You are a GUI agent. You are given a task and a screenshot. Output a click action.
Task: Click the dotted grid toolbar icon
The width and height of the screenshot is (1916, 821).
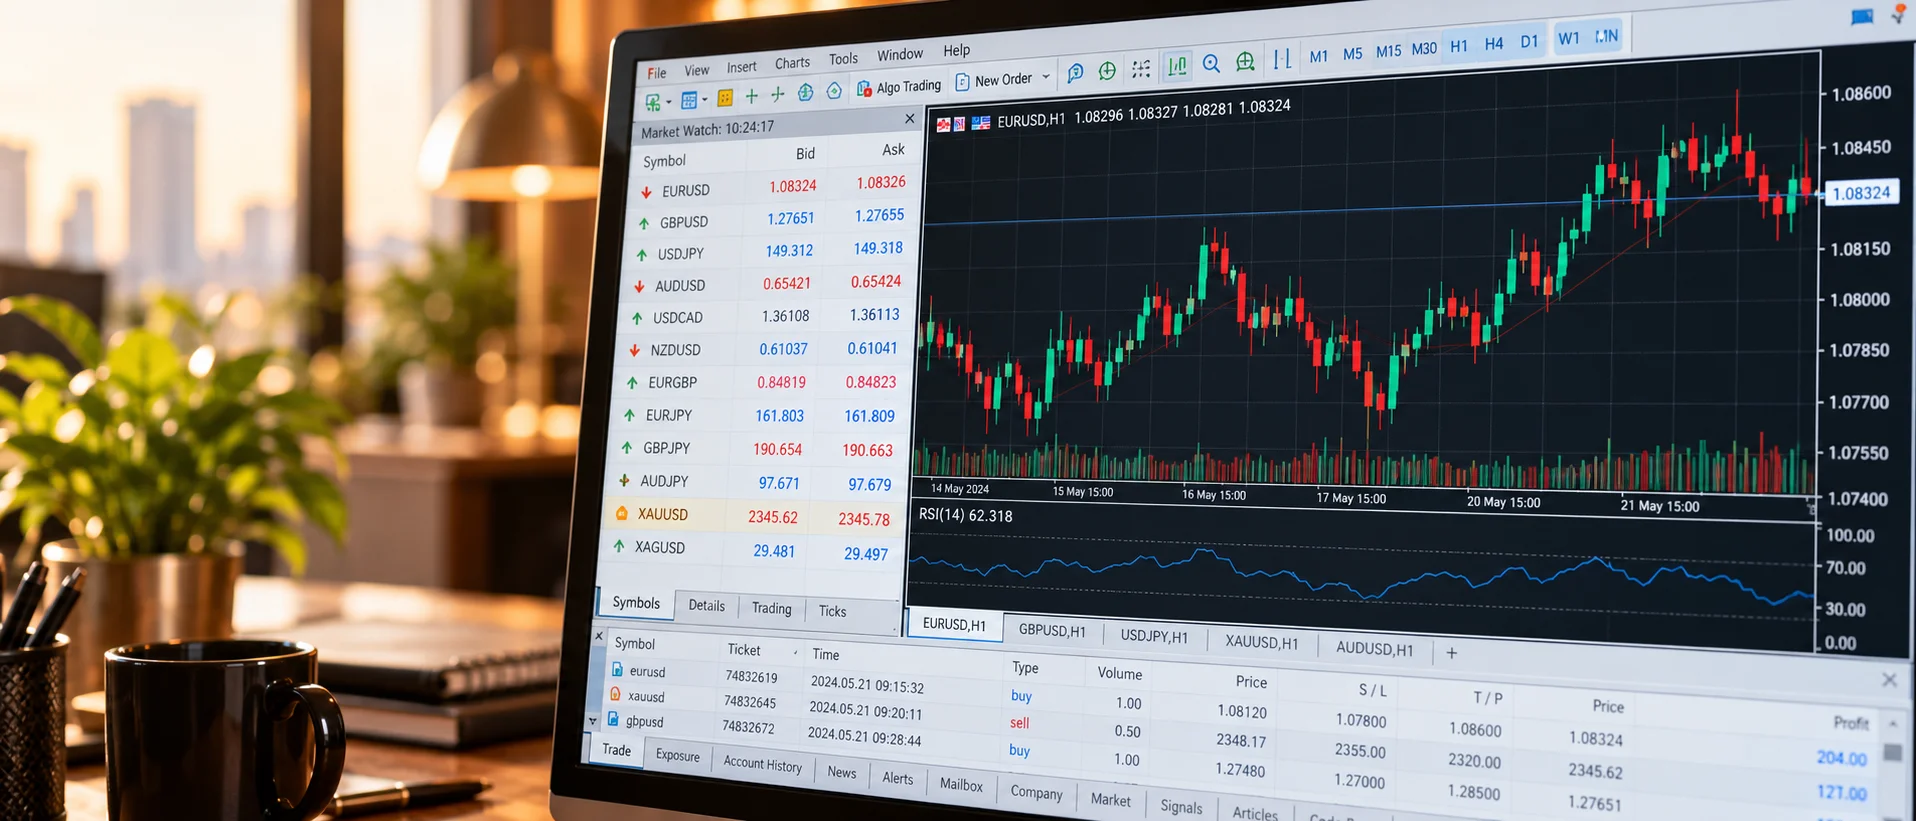click(x=1141, y=68)
